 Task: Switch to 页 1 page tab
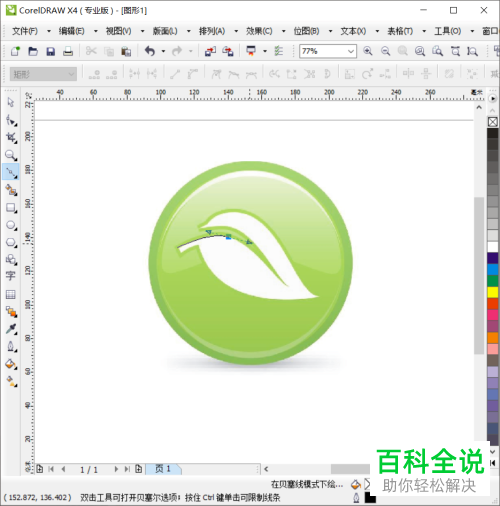pyautogui.click(x=163, y=469)
